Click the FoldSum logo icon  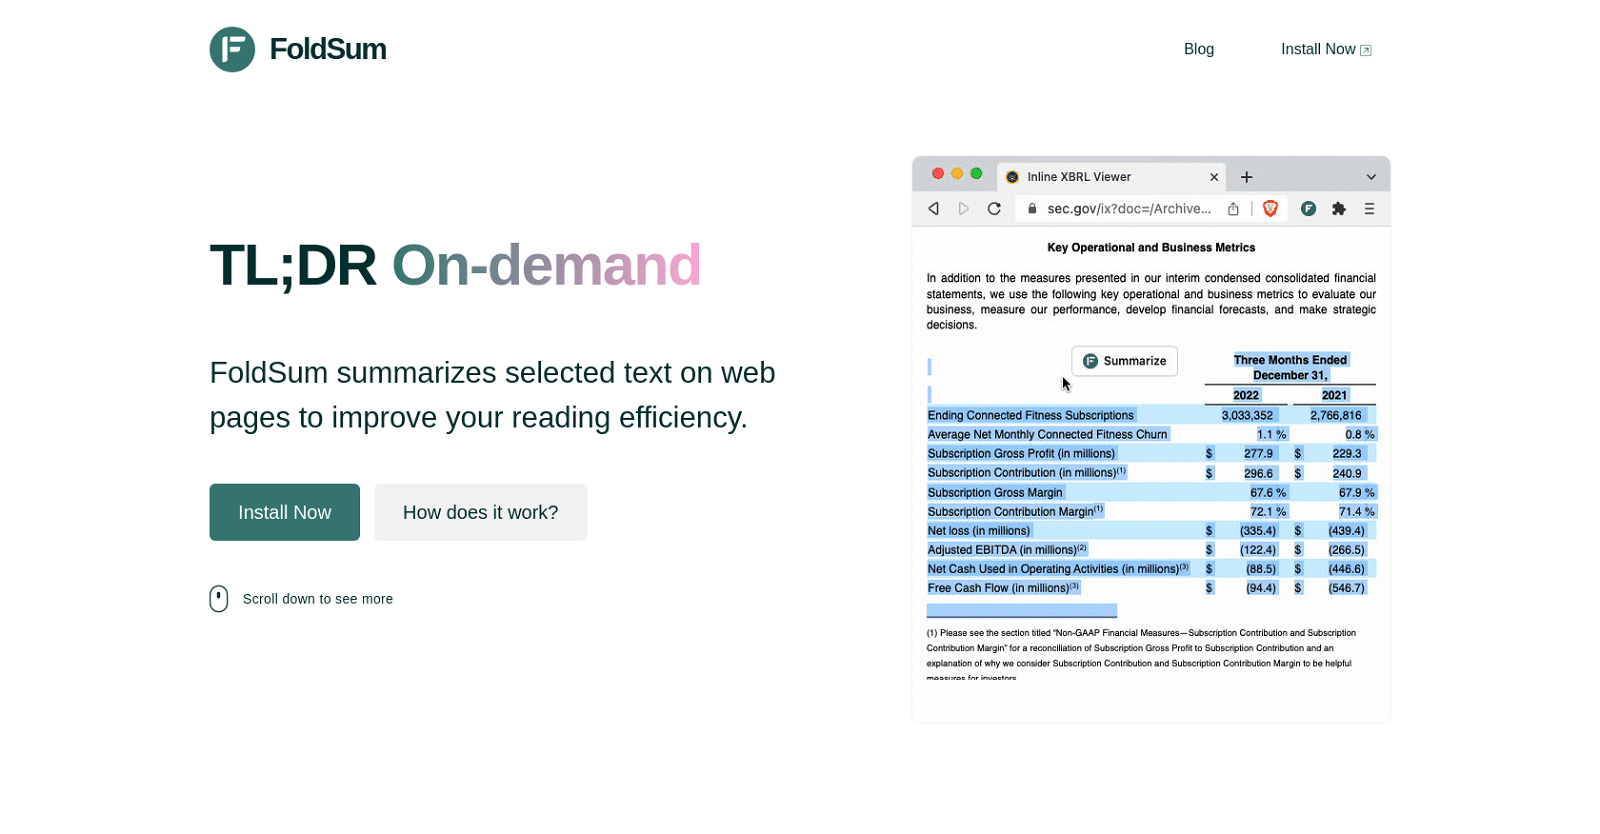pos(232,49)
